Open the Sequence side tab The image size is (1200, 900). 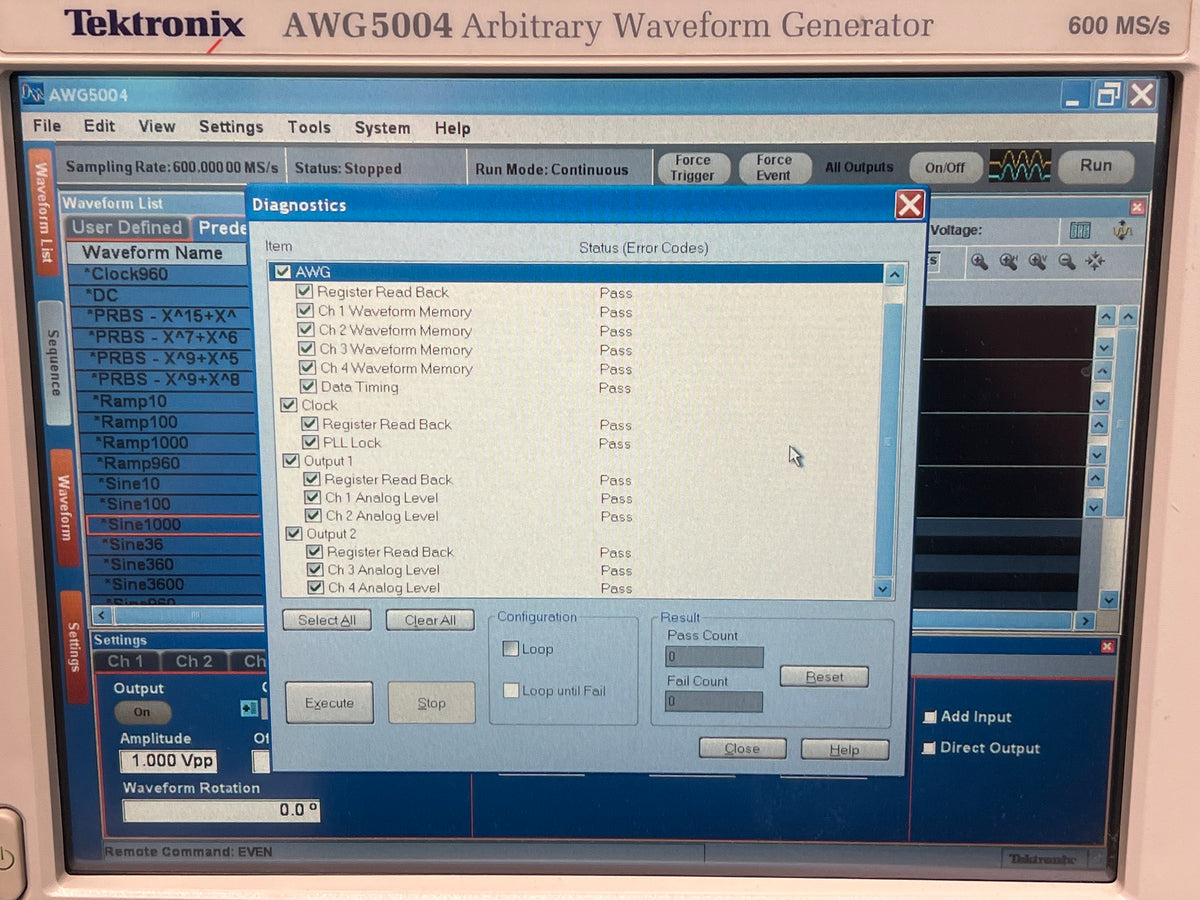click(54, 362)
